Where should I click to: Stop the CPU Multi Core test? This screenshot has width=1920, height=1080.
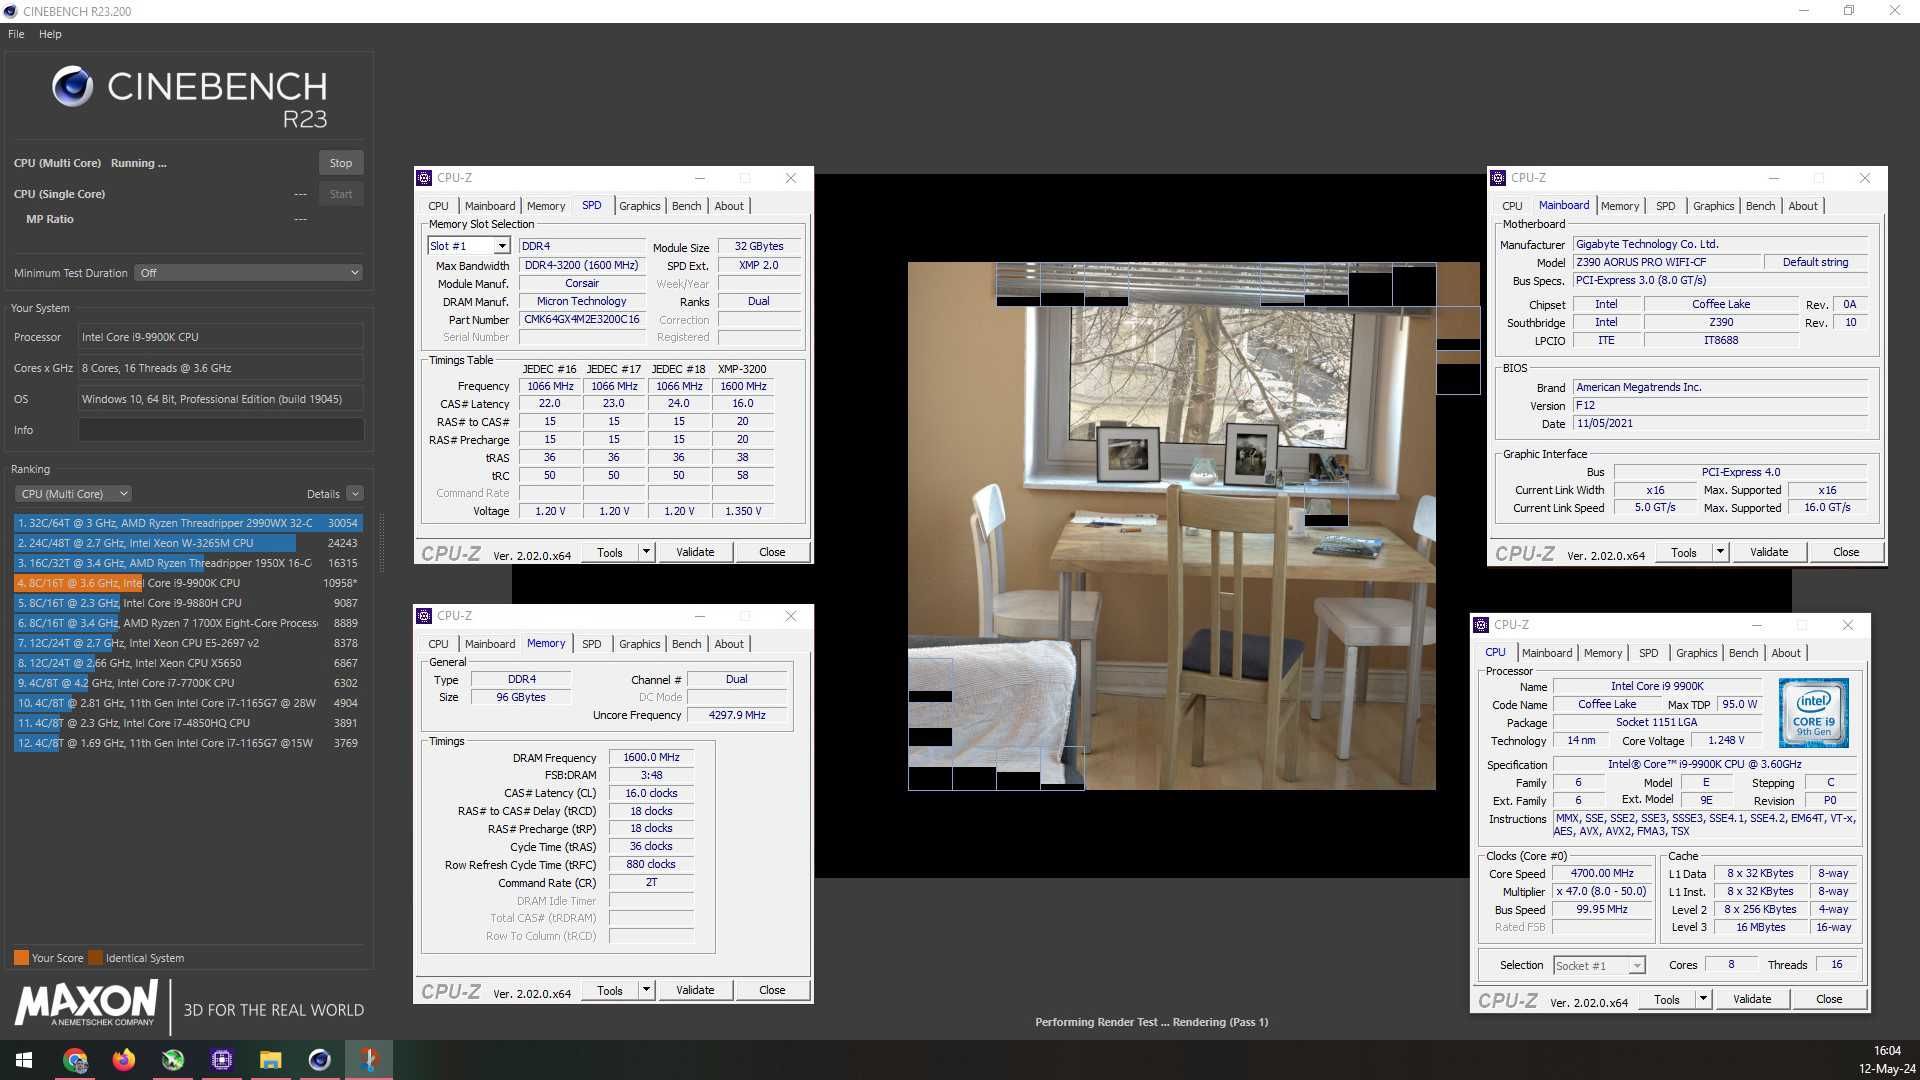click(x=341, y=163)
